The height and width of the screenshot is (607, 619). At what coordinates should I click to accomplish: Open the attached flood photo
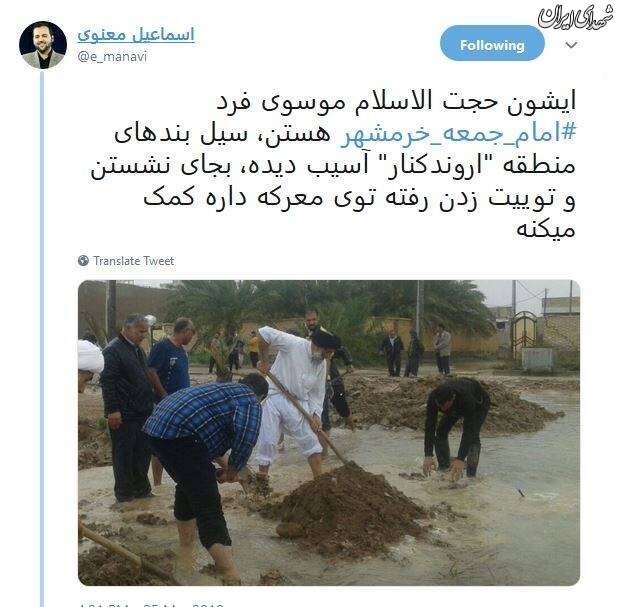329,433
